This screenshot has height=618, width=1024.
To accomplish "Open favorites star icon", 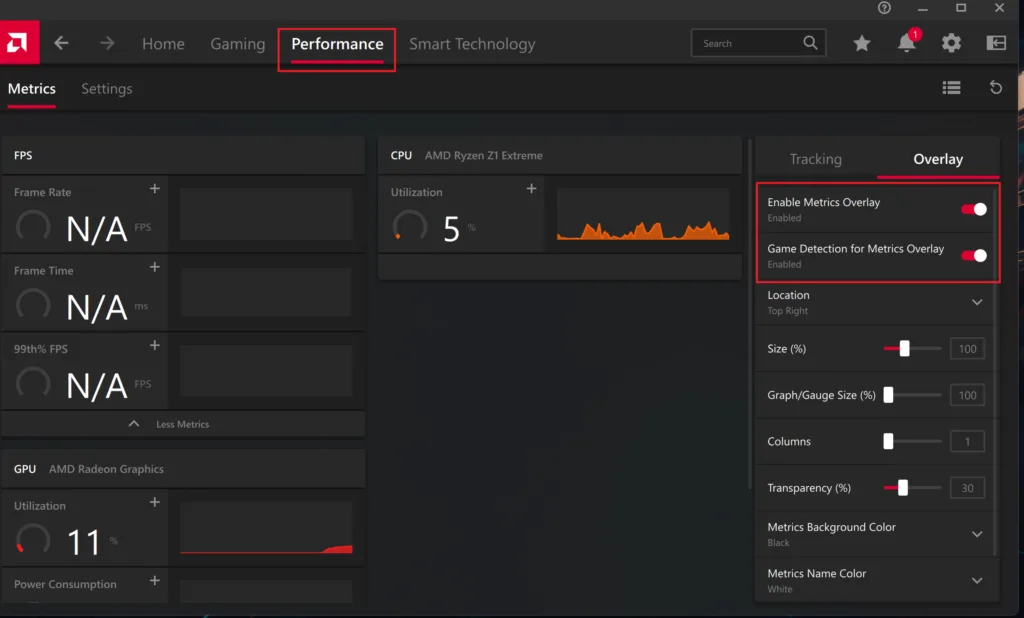I will [861, 43].
